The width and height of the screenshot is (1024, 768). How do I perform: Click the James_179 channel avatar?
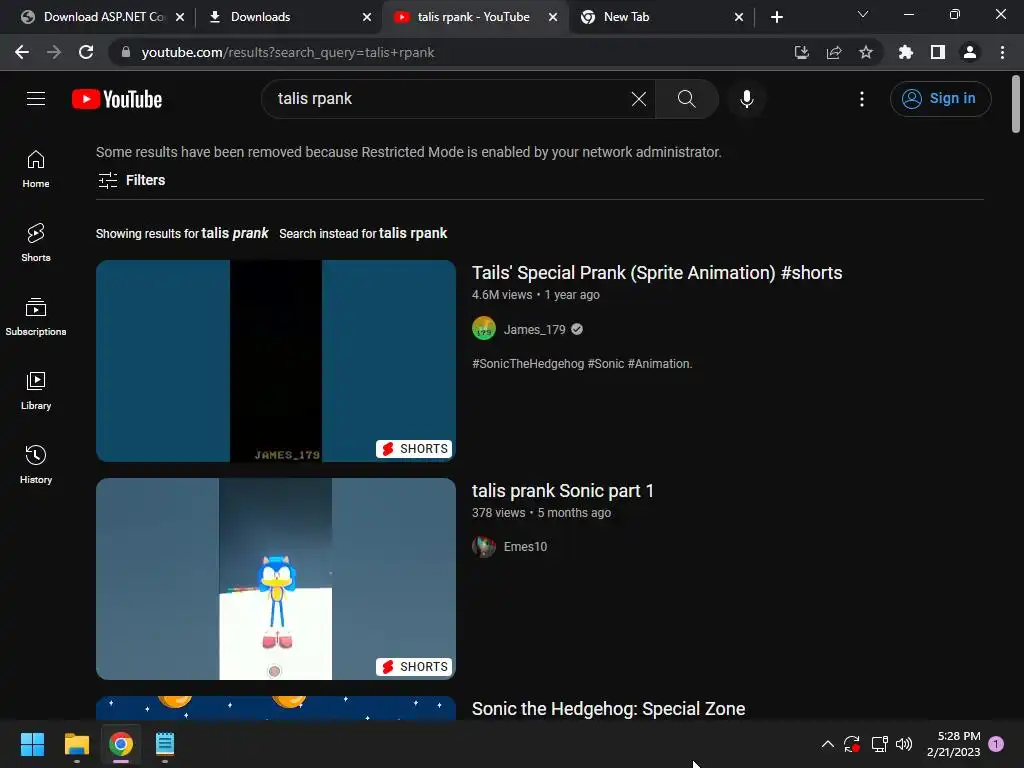pos(484,328)
